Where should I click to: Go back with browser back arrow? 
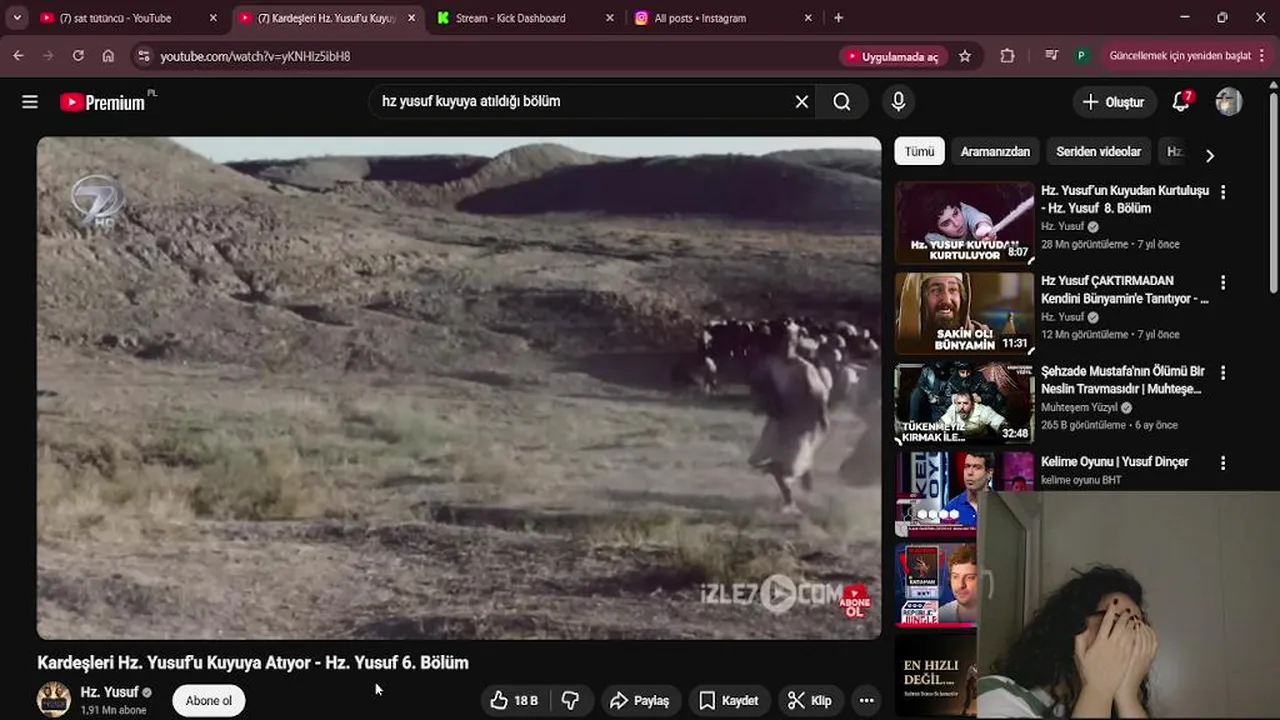tap(18, 56)
